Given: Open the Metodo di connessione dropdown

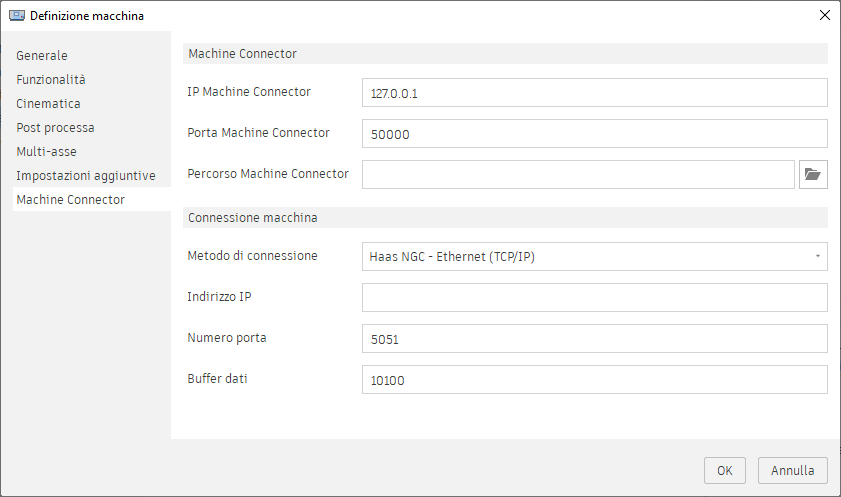Looking at the screenshot, I should tap(818, 257).
